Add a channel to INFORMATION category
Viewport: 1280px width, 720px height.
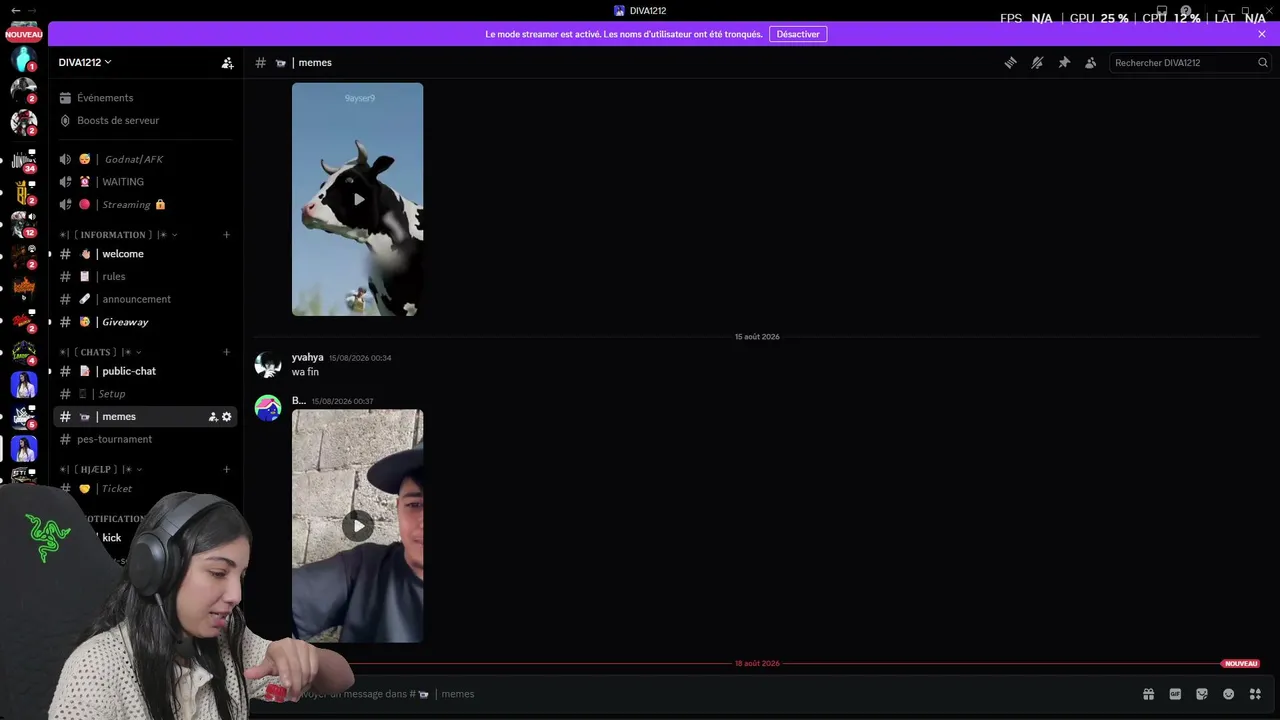(226, 235)
